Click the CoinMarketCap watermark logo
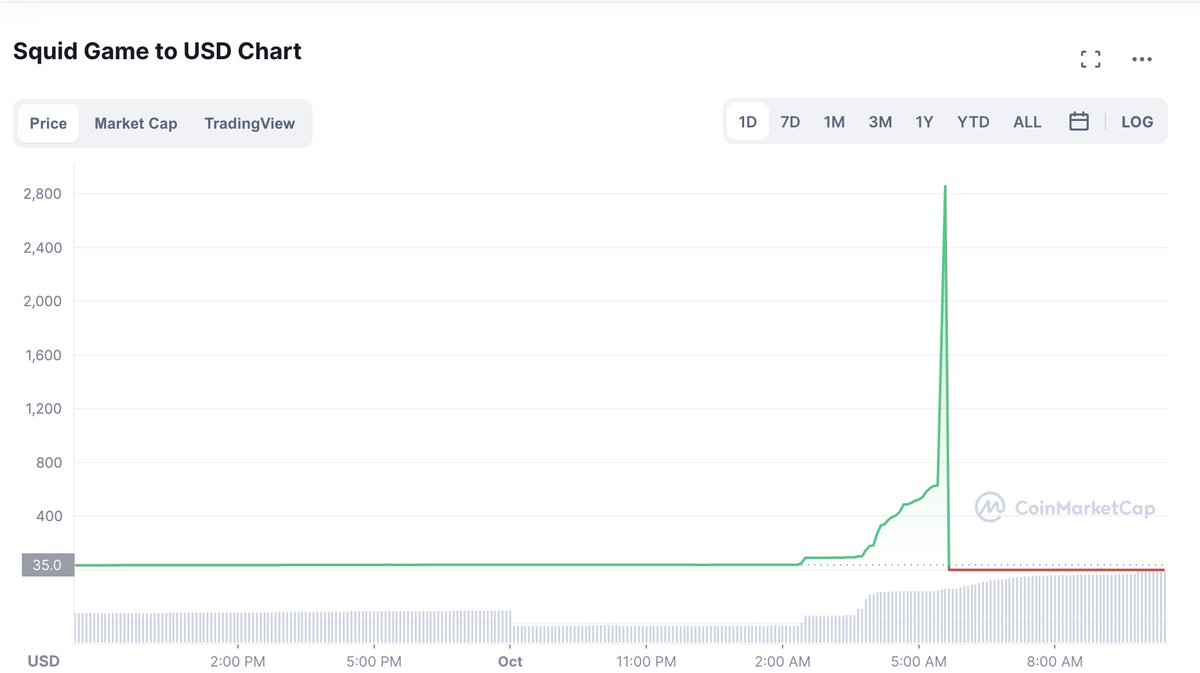 click(x=1065, y=508)
